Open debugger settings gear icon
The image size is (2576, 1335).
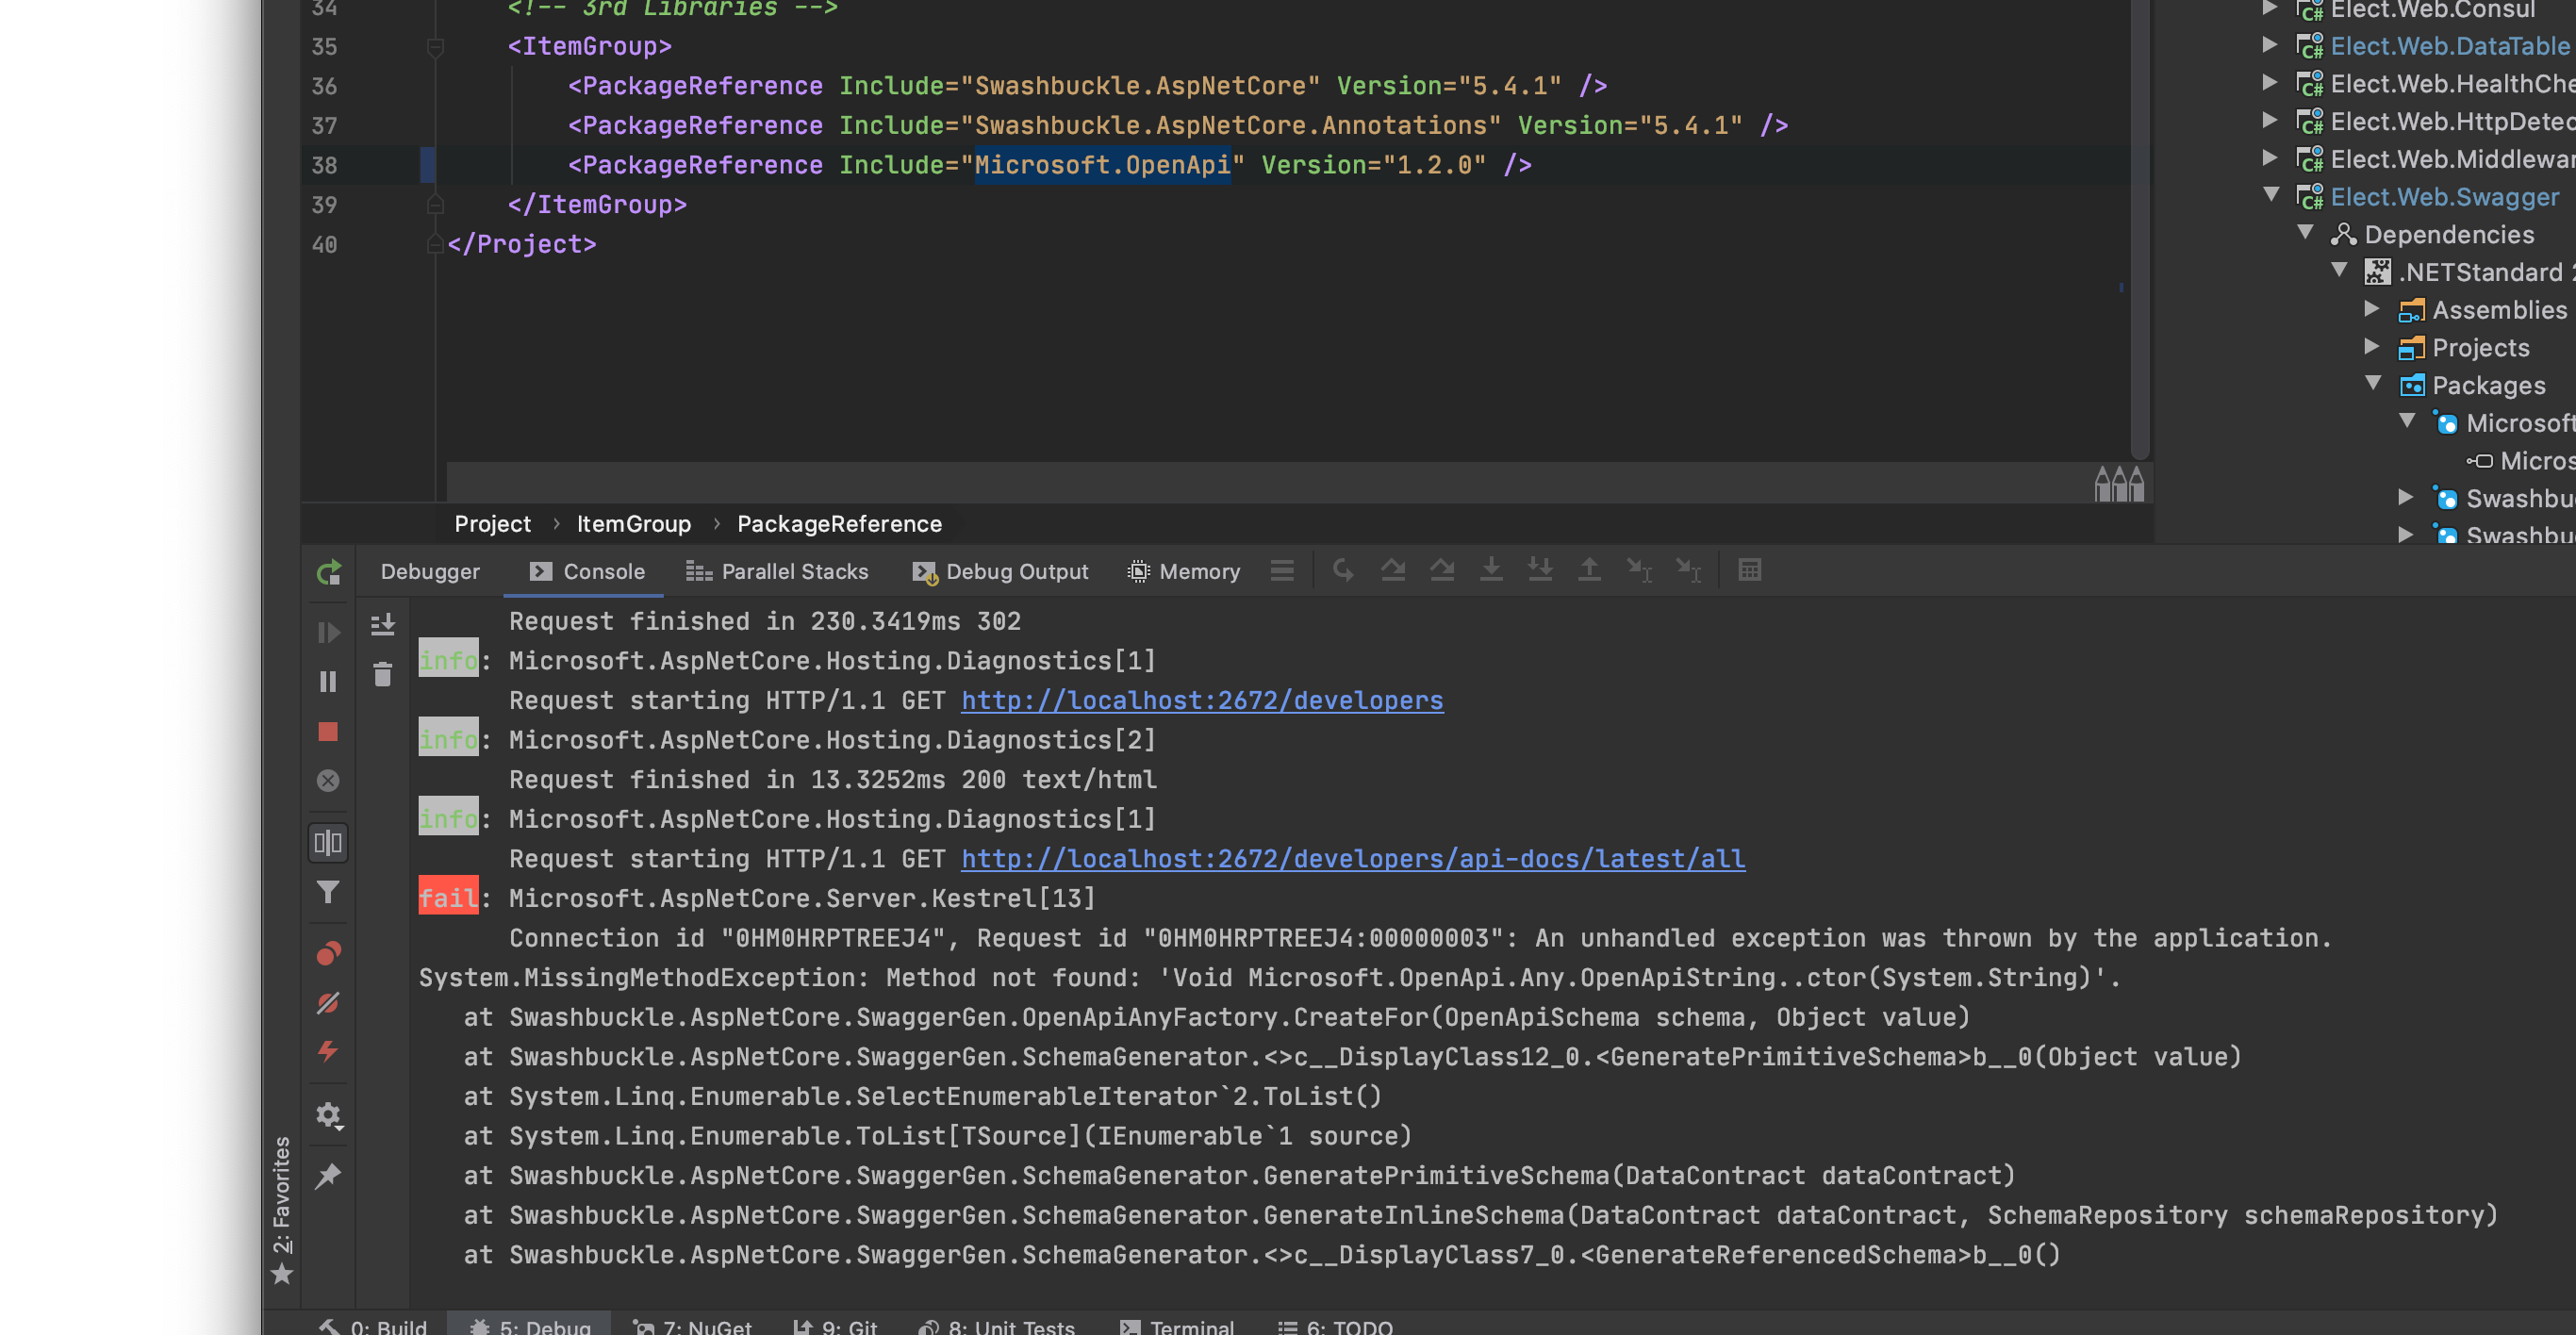[x=328, y=1114]
